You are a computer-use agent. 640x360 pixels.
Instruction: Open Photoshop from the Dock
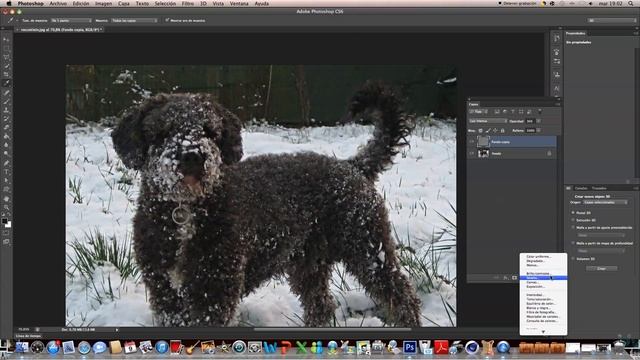[409, 347]
